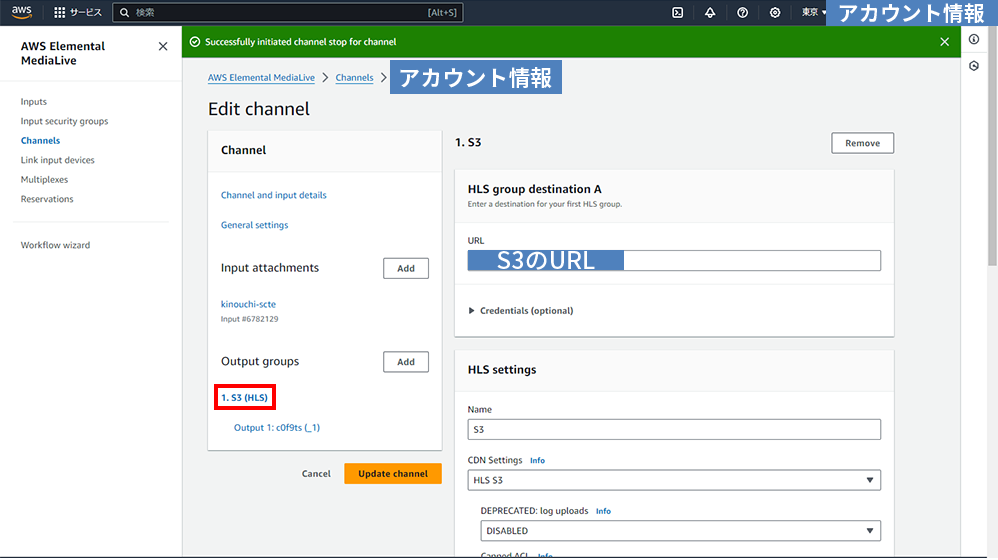
Task: Edit the HLS settings Name field
Action: pyautogui.click(x=674, y=430)
